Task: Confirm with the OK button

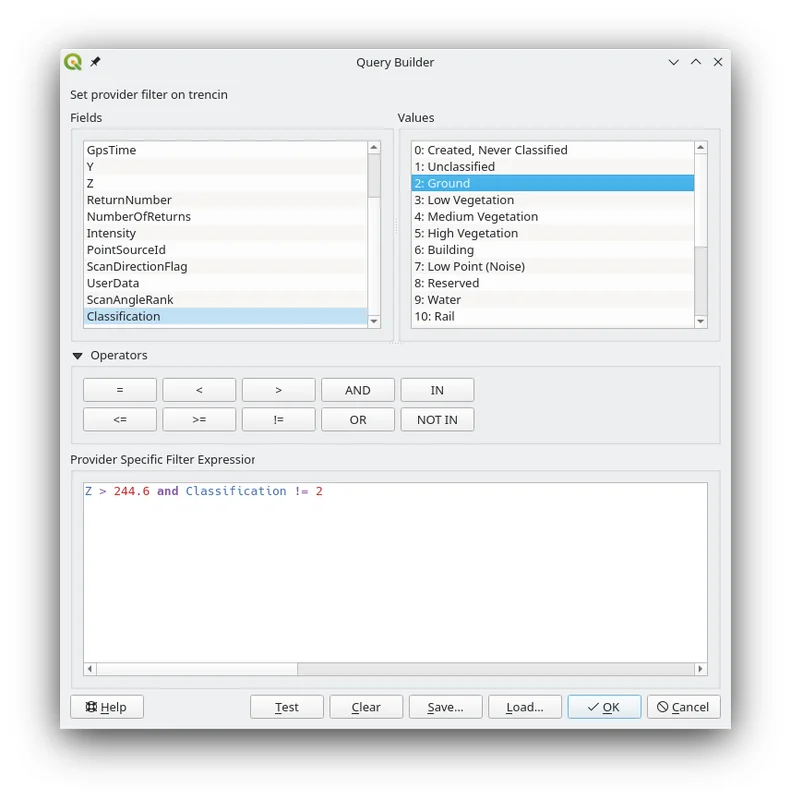Action: click(603, 707)
